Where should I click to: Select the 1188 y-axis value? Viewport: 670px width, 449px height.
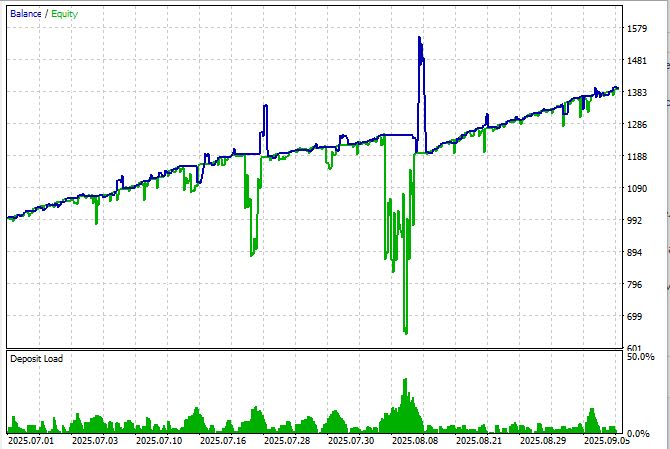click(x=637, y=156)
